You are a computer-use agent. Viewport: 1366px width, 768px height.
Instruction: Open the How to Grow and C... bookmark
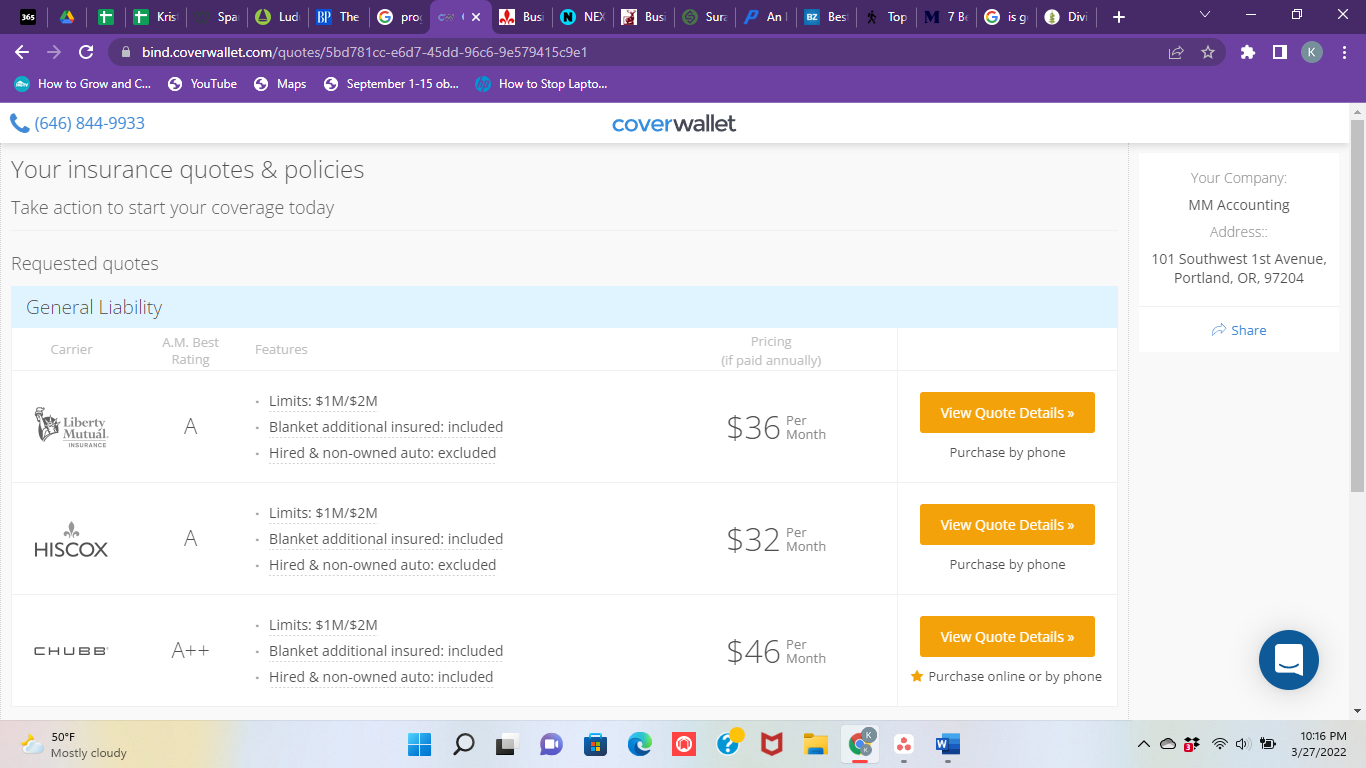point(83,84)
